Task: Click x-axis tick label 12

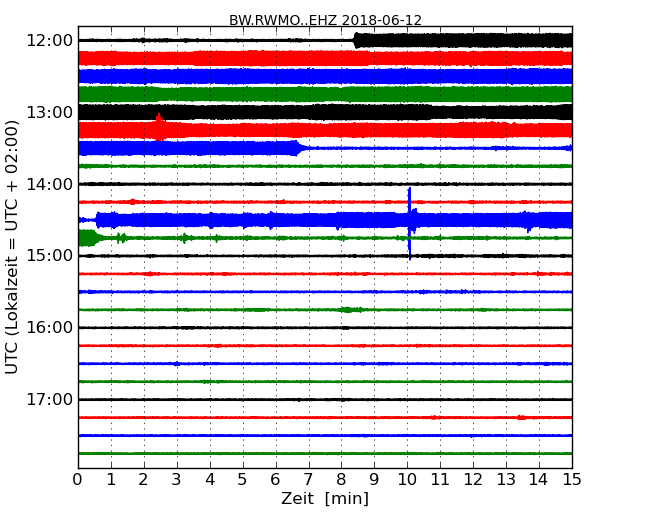Action: click(x=473, y=480)
